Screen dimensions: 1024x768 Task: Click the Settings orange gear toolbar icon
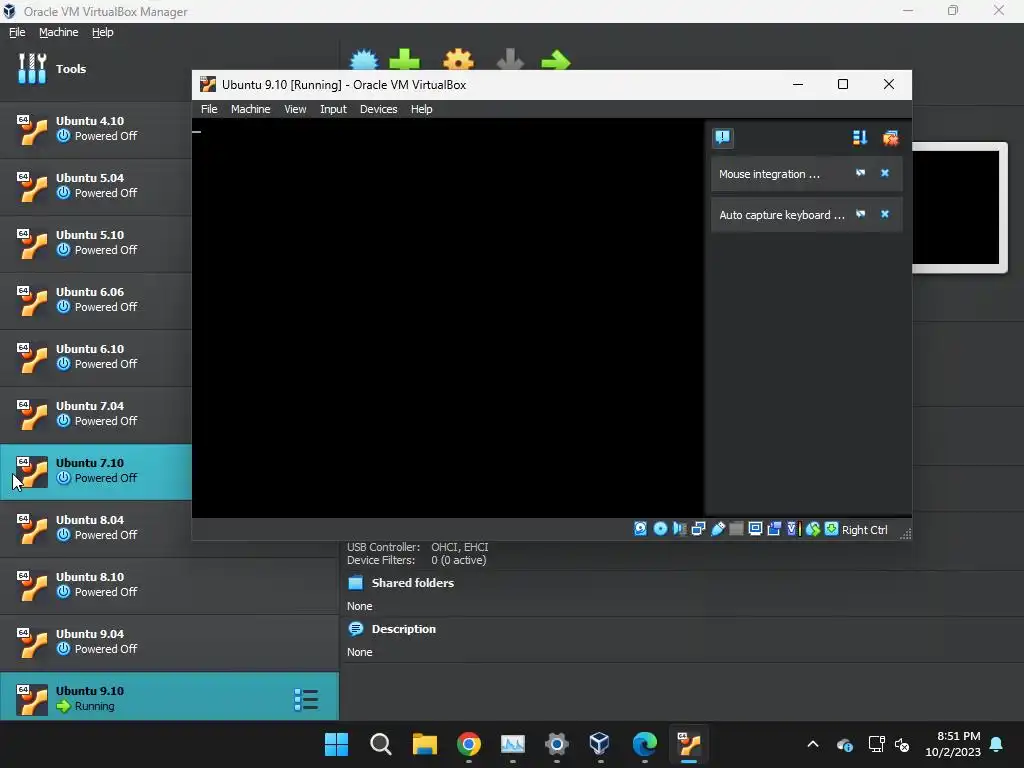pos(458,59)
